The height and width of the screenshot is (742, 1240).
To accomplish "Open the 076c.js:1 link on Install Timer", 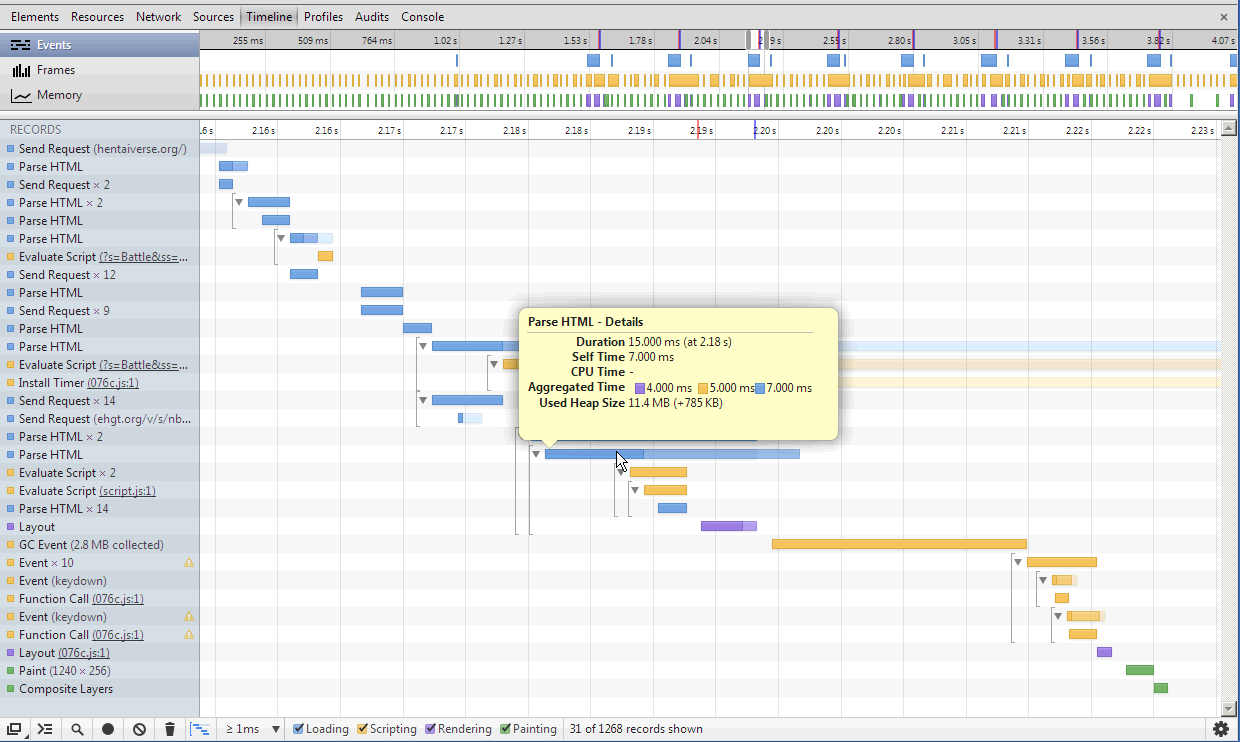I will pyautogui.click(x=113, y=383).
